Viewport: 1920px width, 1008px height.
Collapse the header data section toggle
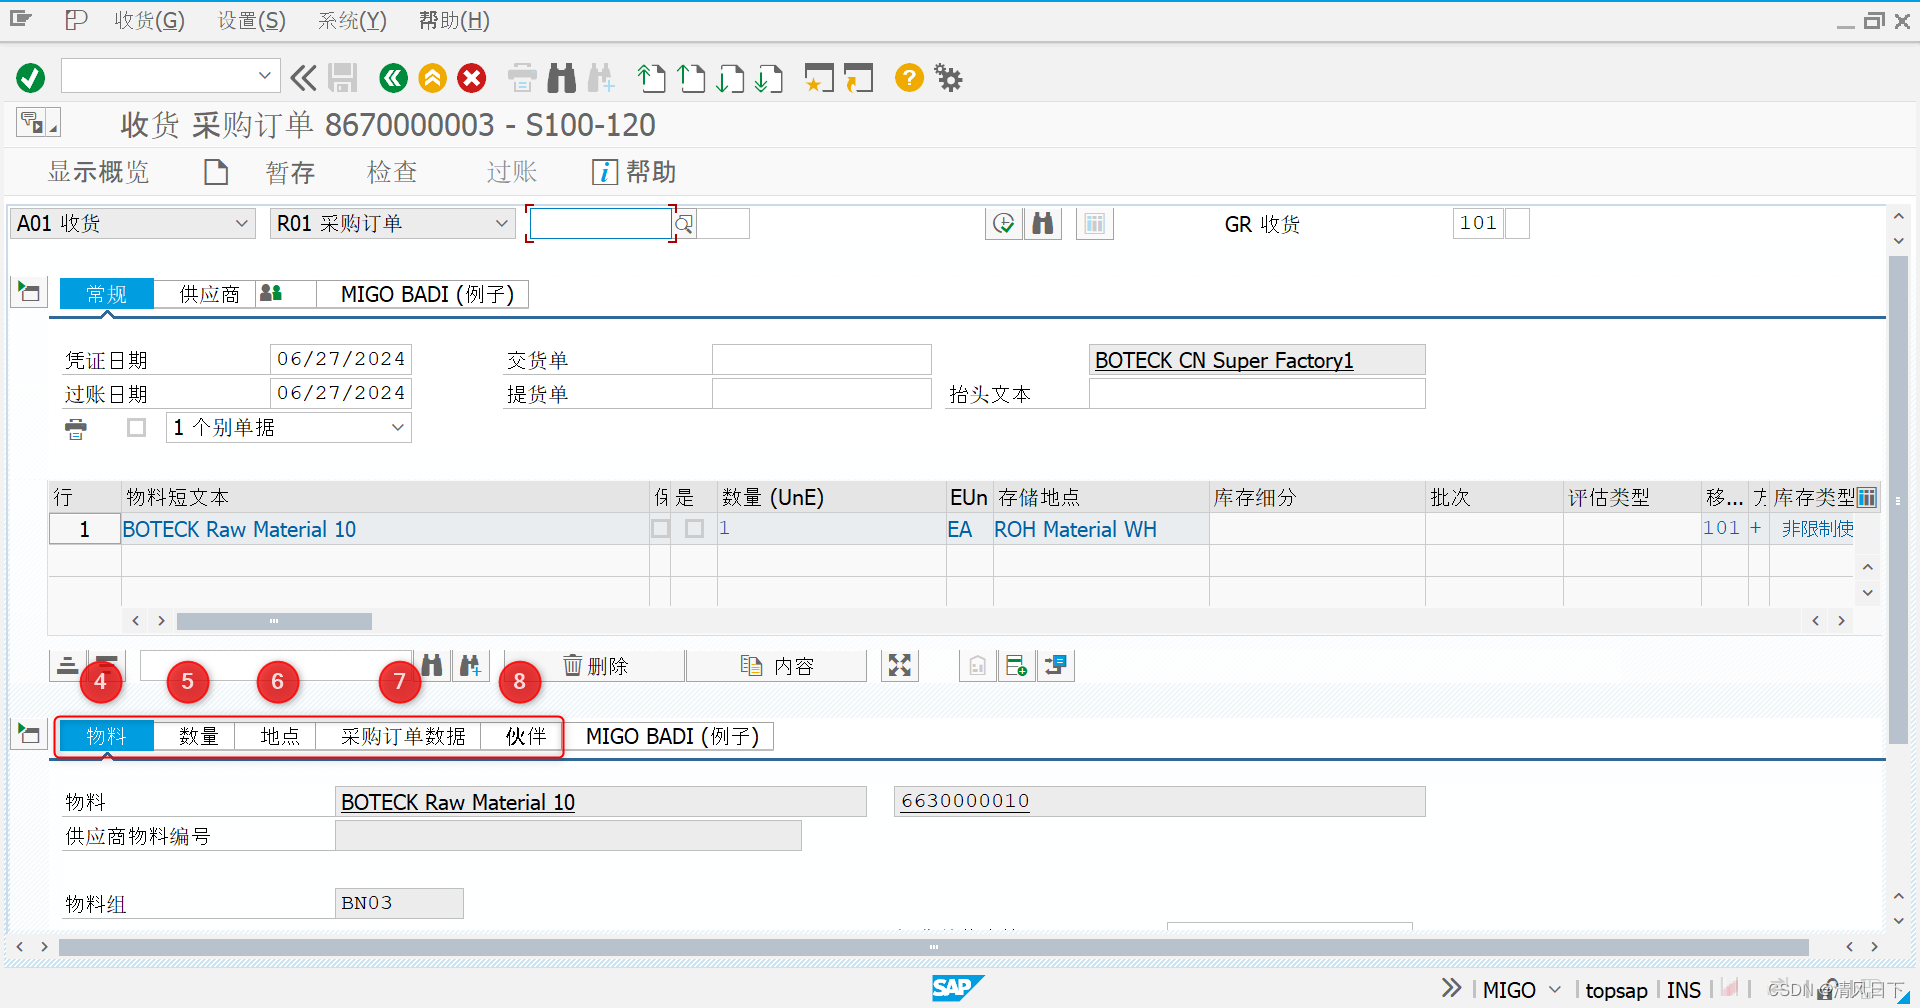coord(29,293)
